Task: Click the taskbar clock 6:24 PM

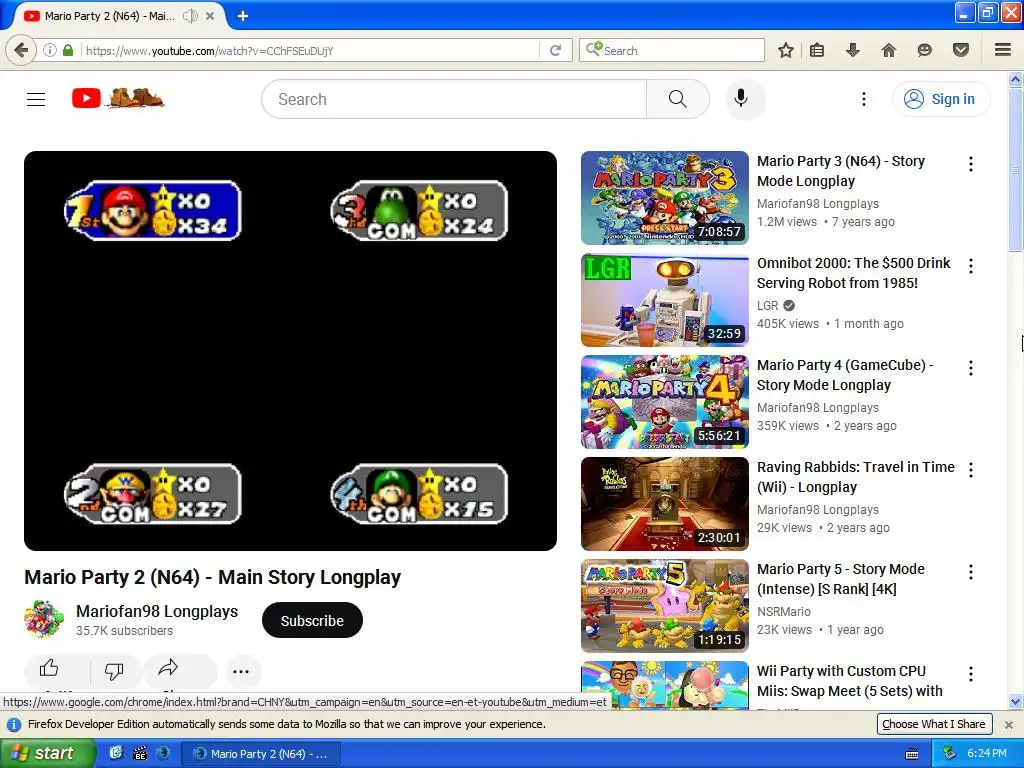Action: 987,753
